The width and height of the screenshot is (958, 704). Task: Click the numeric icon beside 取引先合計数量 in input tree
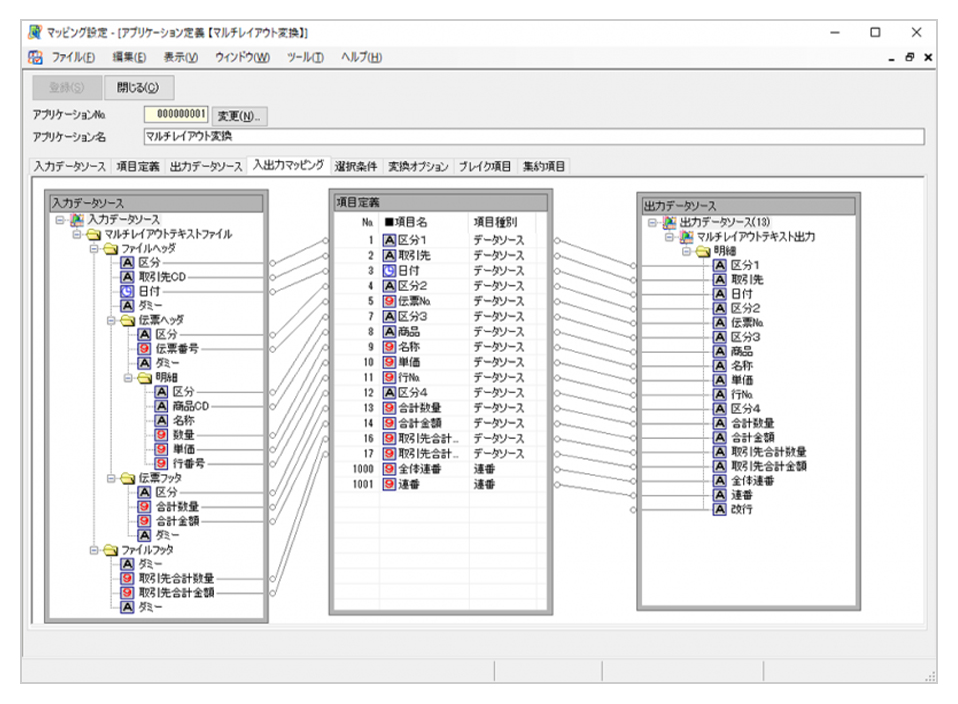pos(127,578)
